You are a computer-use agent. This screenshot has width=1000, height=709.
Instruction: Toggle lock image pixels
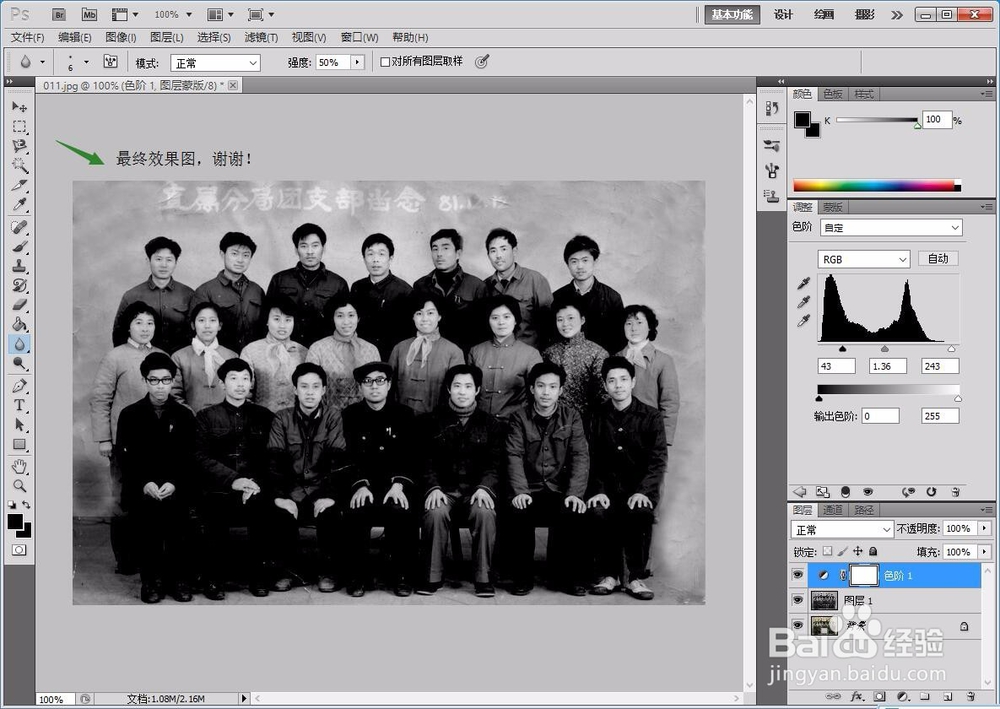(x=842, y=552)
